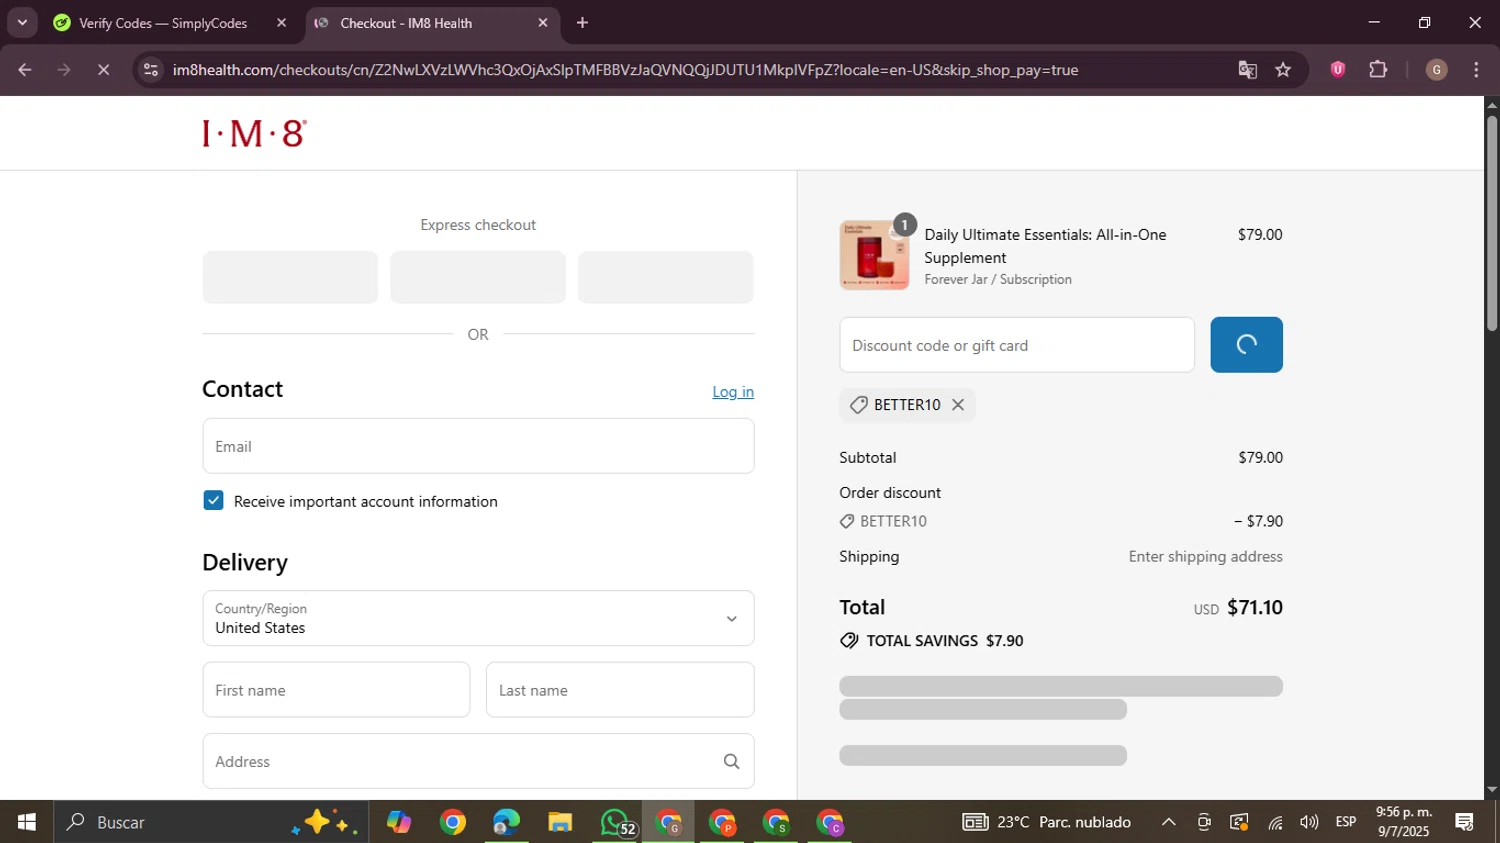1500x843 pixels.
Task: Click the first express checkout button placeholder
Action: (290, 277)
